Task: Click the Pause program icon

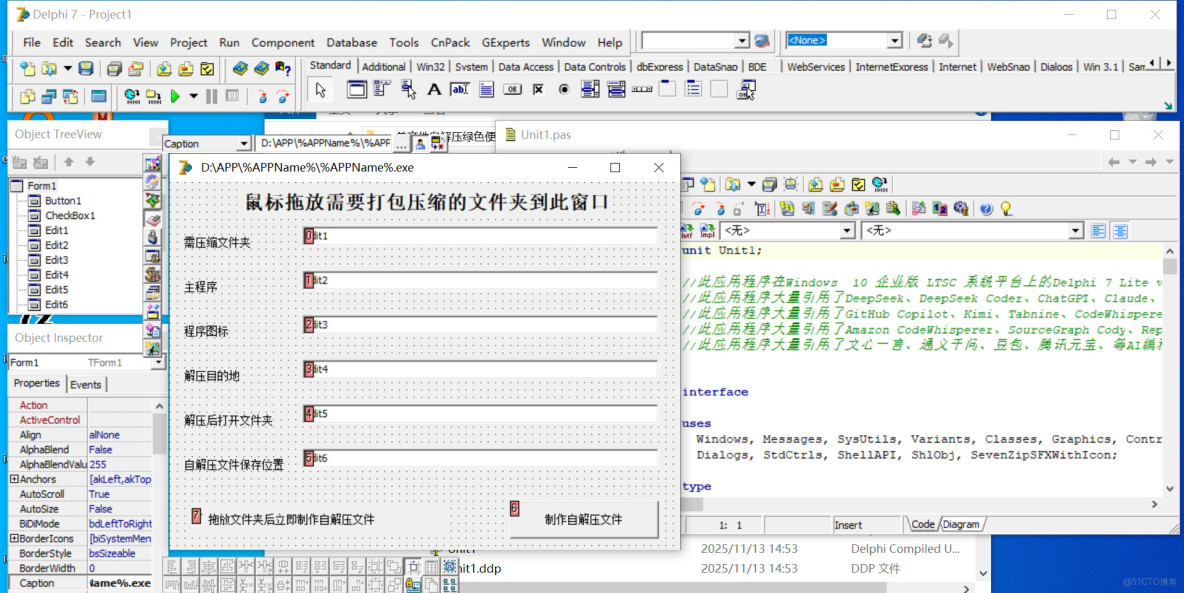Action: coord(212,97)
